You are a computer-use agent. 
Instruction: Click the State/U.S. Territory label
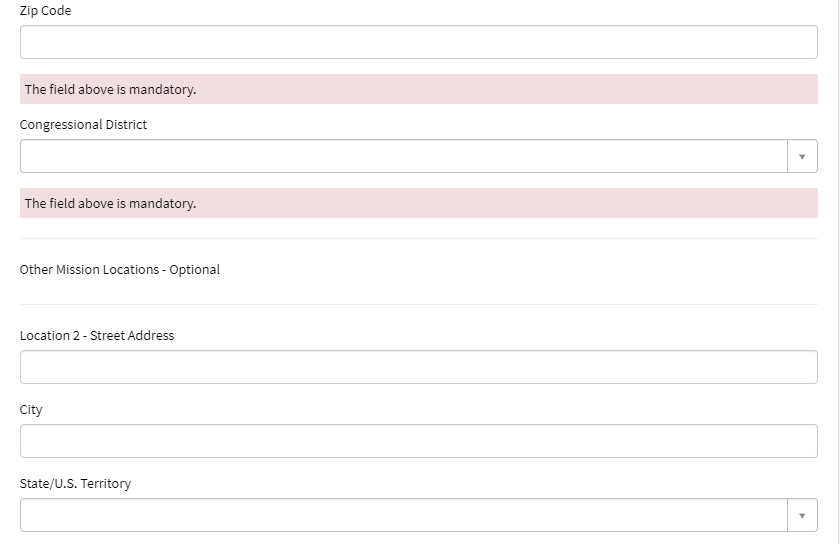click(x=75, y=484)
